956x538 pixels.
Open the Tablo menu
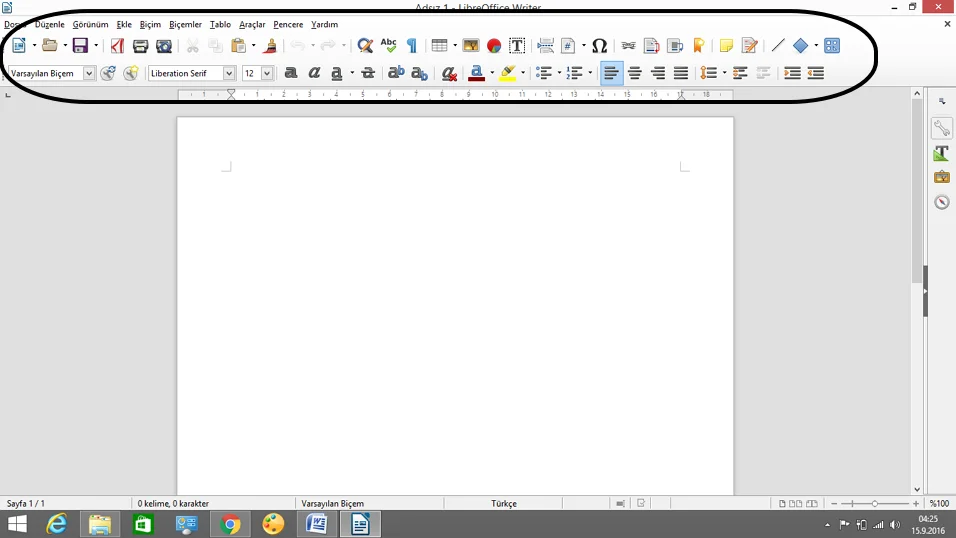pyautogui.click(x=220, y=24)
